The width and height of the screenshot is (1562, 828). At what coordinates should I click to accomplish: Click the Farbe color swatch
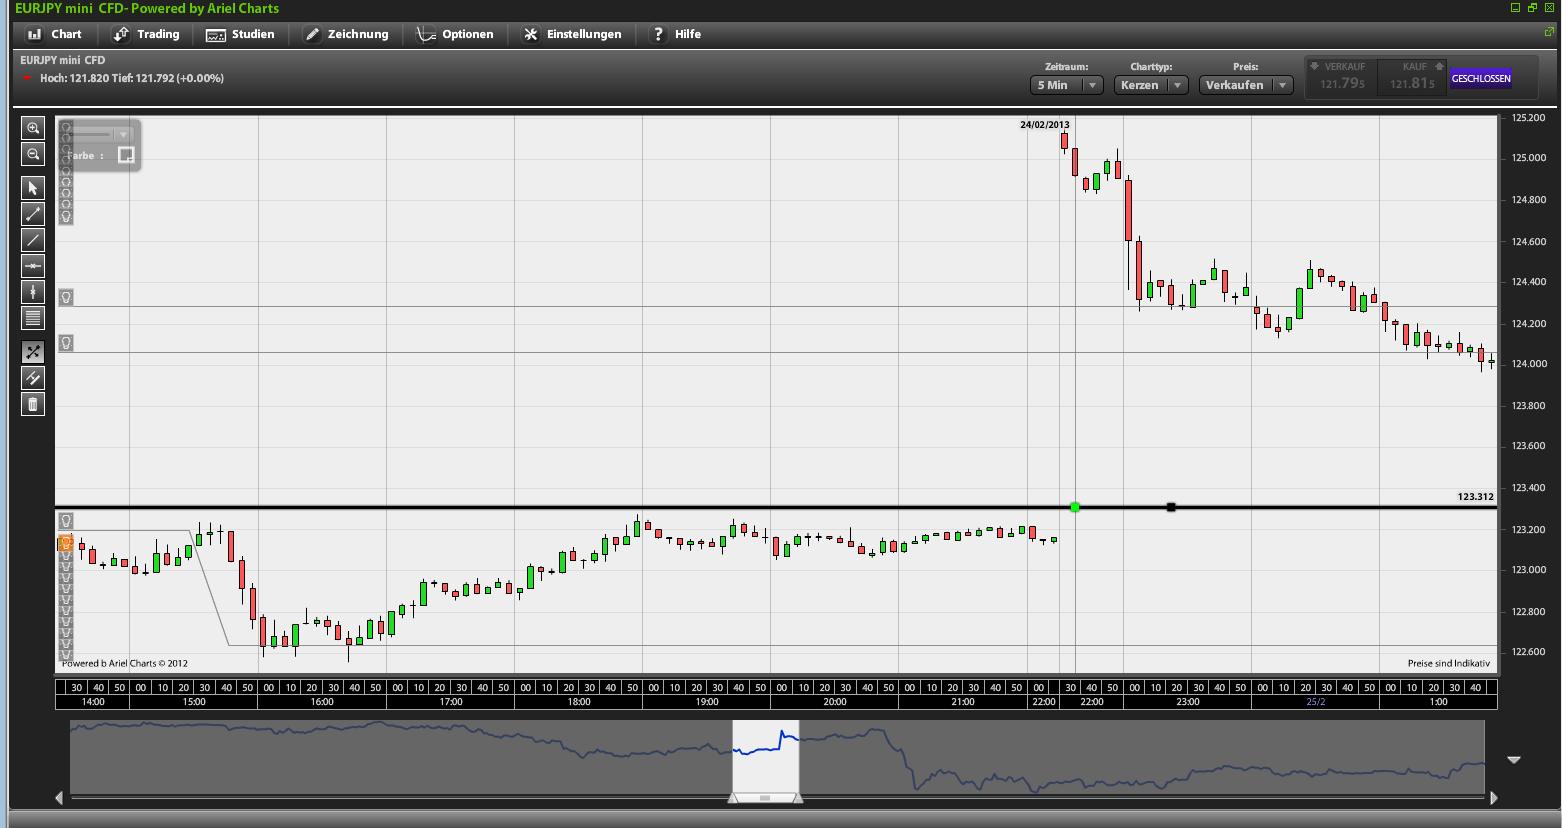pyautogui.click(x=126, y=155)
